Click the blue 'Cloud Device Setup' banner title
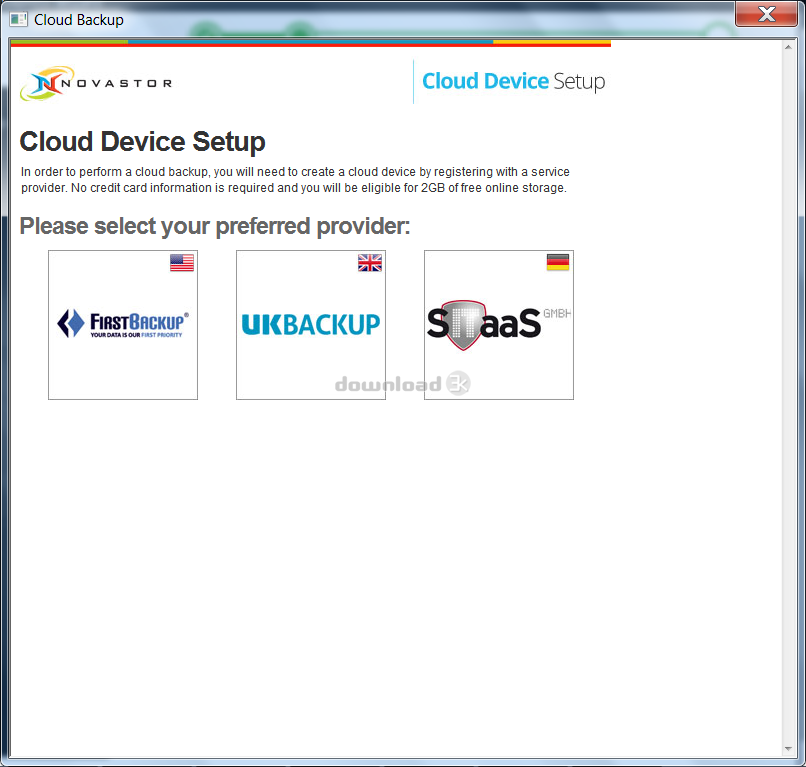Image resolution: width=806 pixels, height=767 pixels. click(514, 82)
